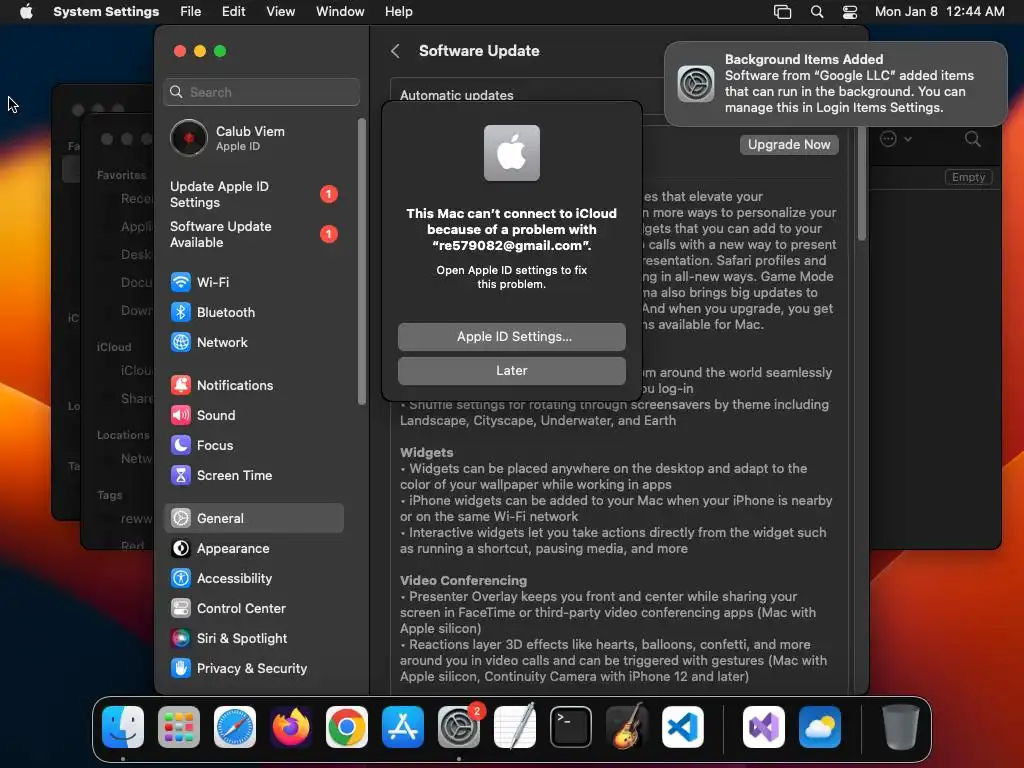This screenshot has height=768, width=1024.
Task: Open Control Center settings in sidebar
Action: [229, 609]
